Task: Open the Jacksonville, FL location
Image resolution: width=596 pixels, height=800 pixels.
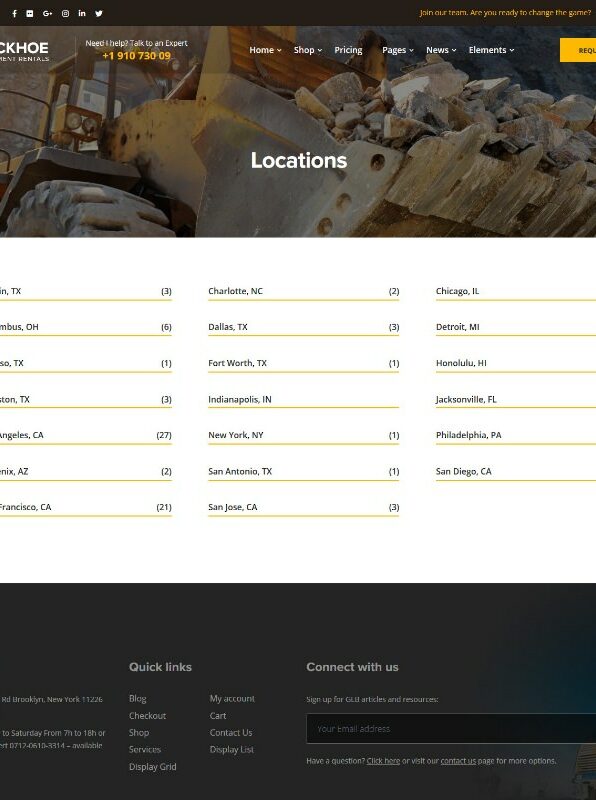Action: pyautogui.click(x=516, y=399)
